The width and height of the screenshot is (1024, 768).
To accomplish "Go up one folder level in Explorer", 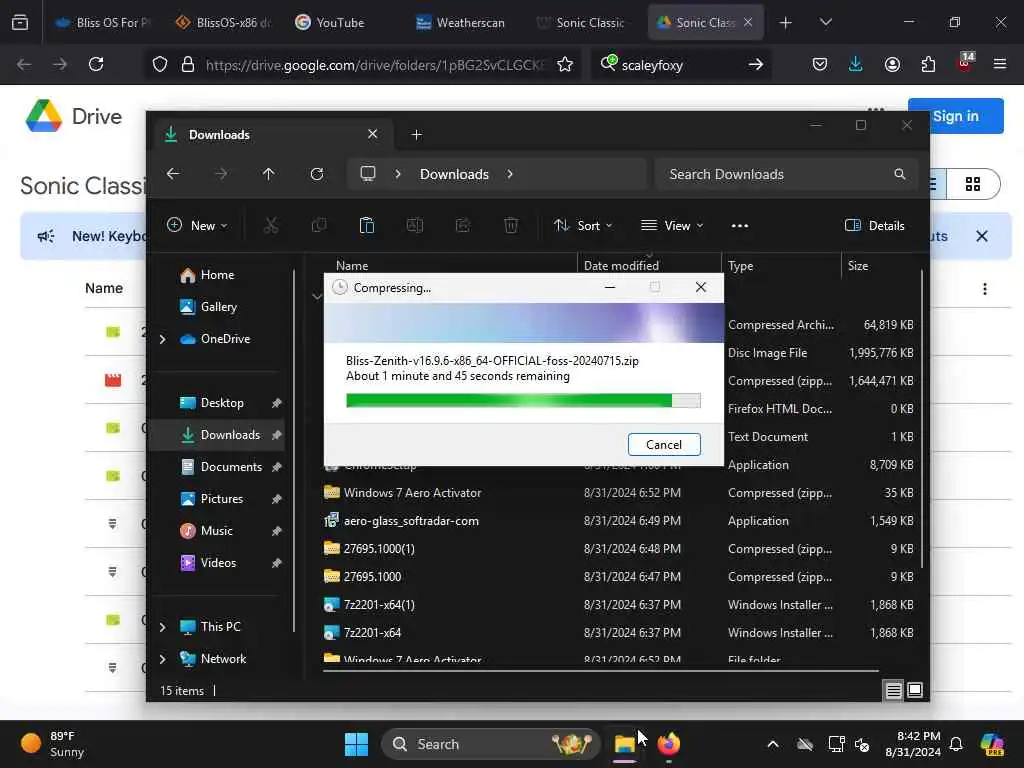I will [268, 174].
